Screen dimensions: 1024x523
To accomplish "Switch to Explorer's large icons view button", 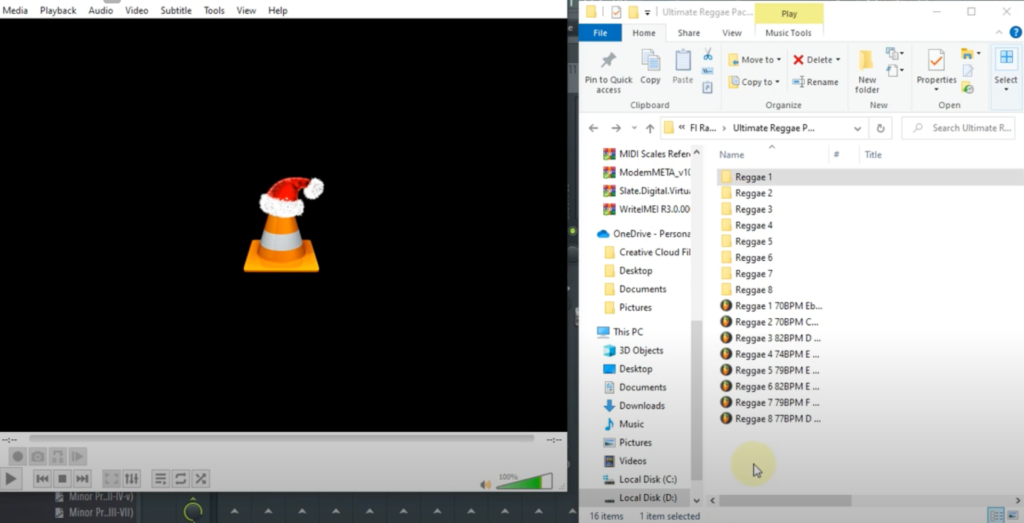I will click(x=1011, y=516).
